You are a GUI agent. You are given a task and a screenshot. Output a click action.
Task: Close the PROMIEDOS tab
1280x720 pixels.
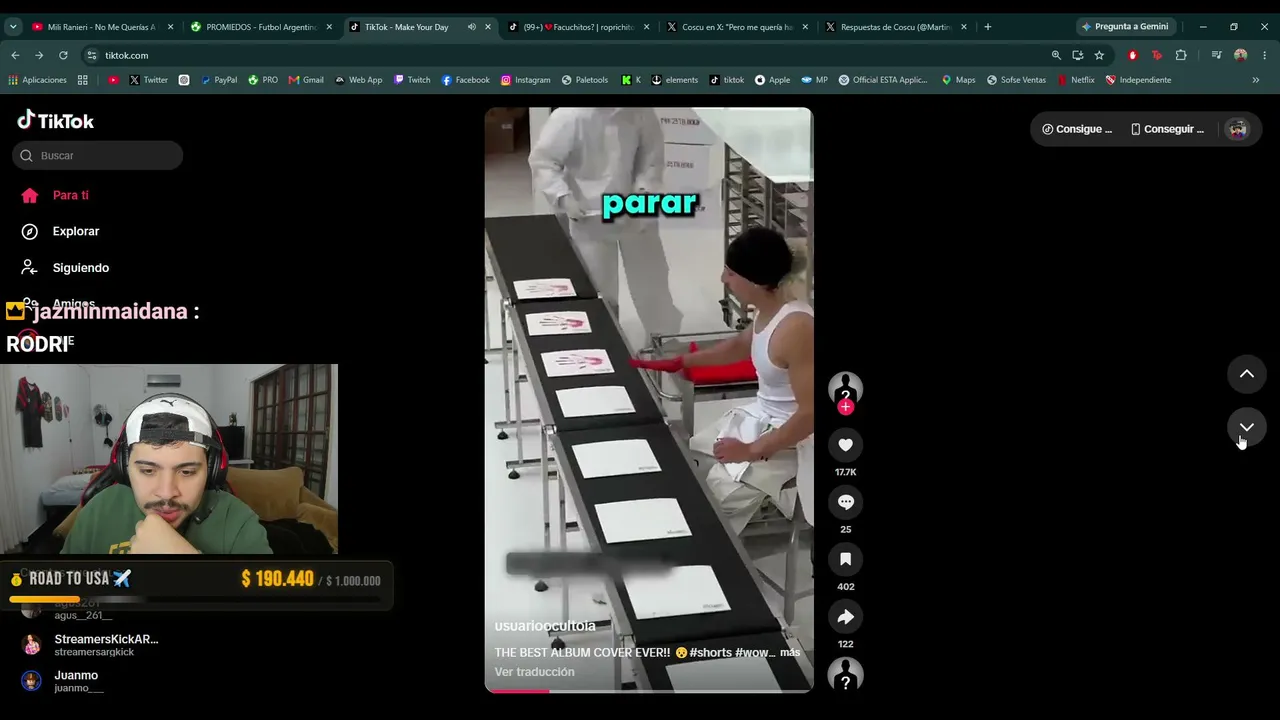[x=329, y=27]
